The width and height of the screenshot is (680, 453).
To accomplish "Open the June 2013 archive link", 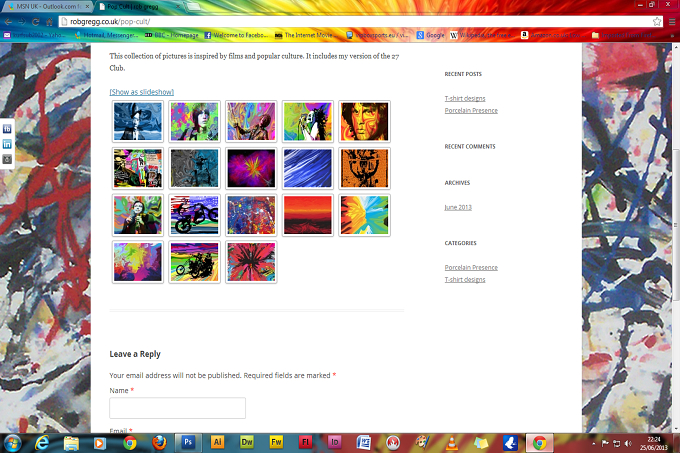I will (x=458, y=207).
